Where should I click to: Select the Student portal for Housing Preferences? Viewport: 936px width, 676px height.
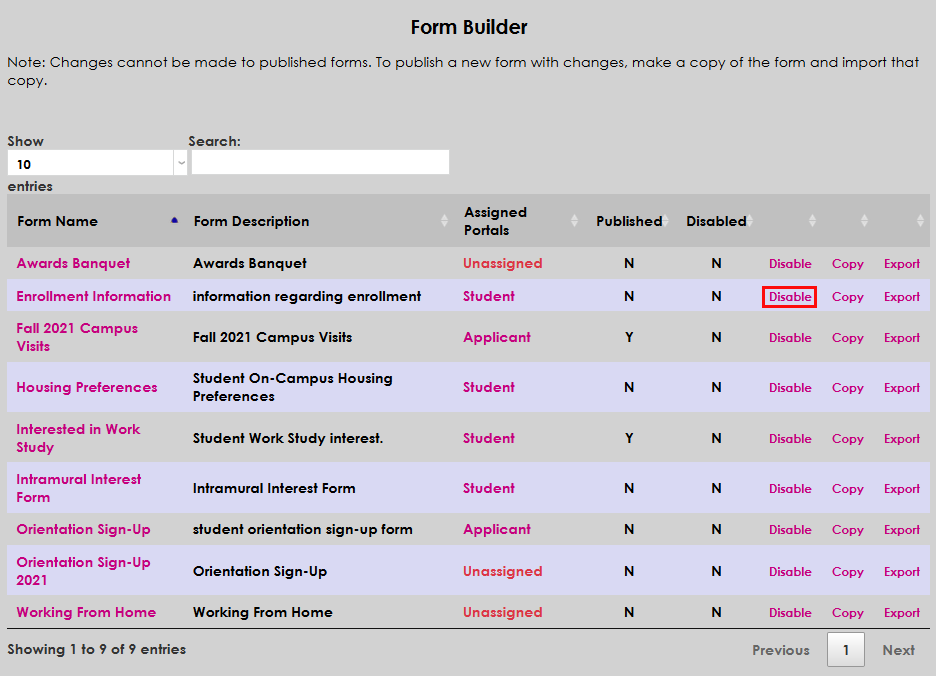pos(488,388)
